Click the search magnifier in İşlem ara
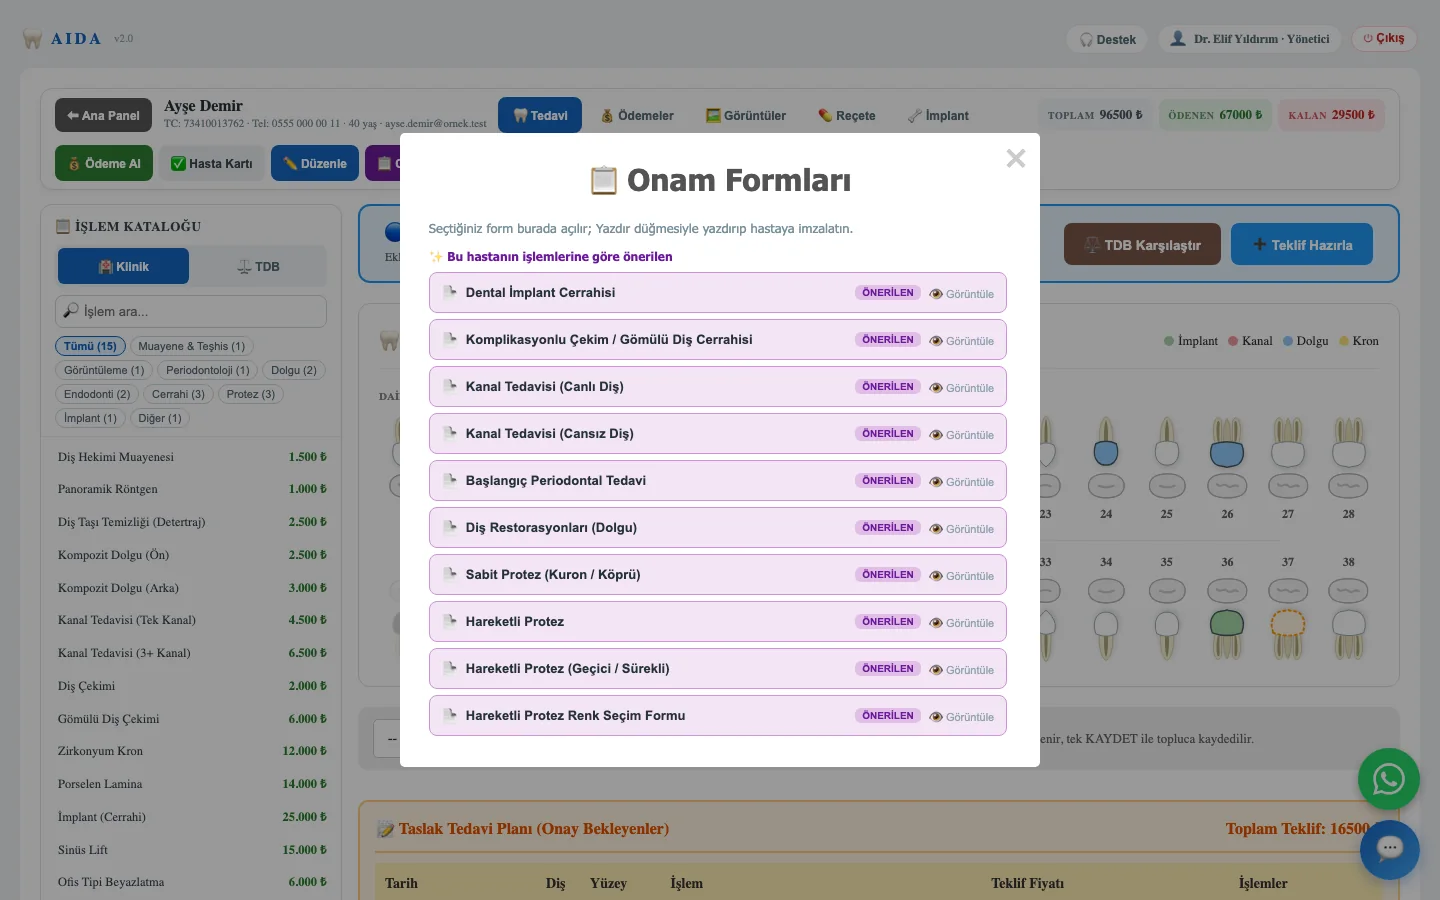Screen dimensions: 1440x900 (x=71, y=311)
